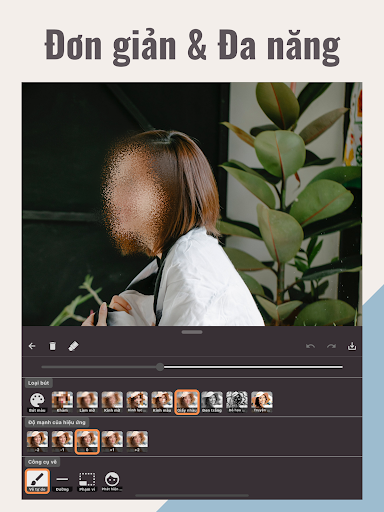Go back using the left arrow icon

[x=32, y=346]
